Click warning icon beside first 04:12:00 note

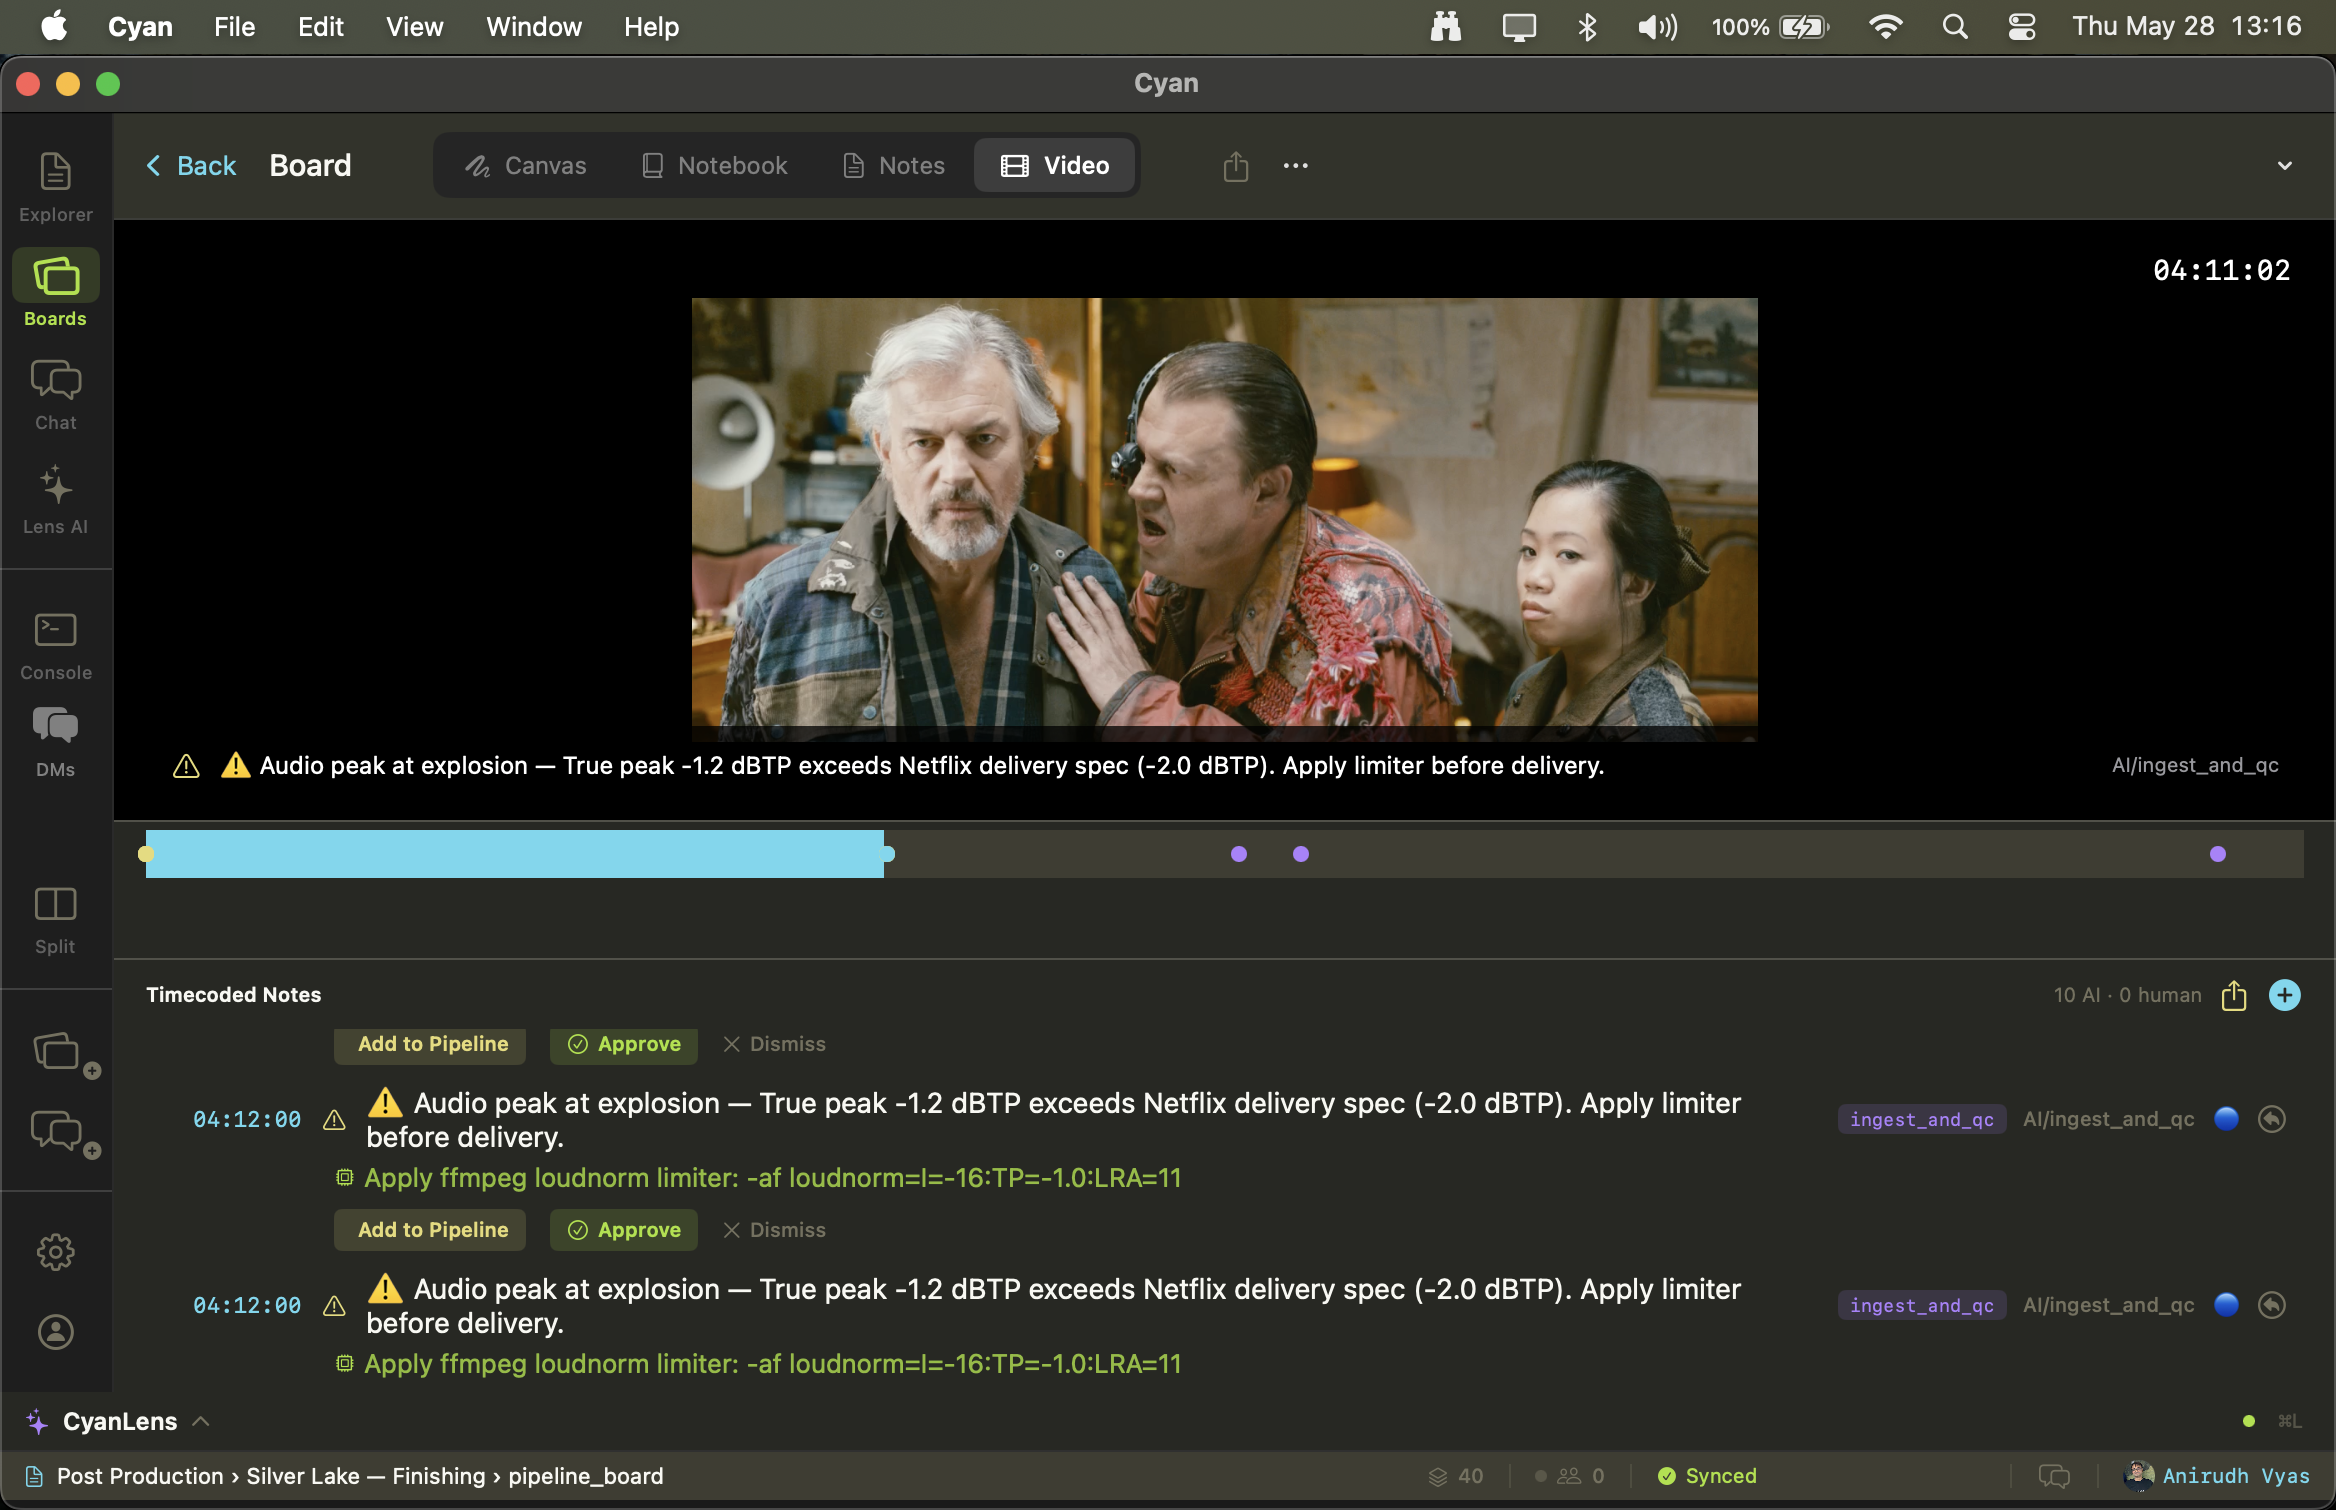pos(335,1120)
